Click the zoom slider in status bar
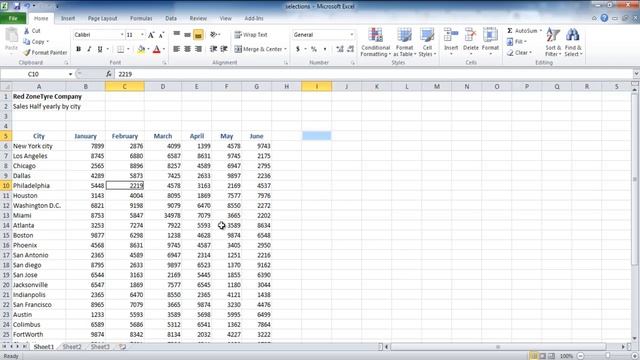 [607, 356]
